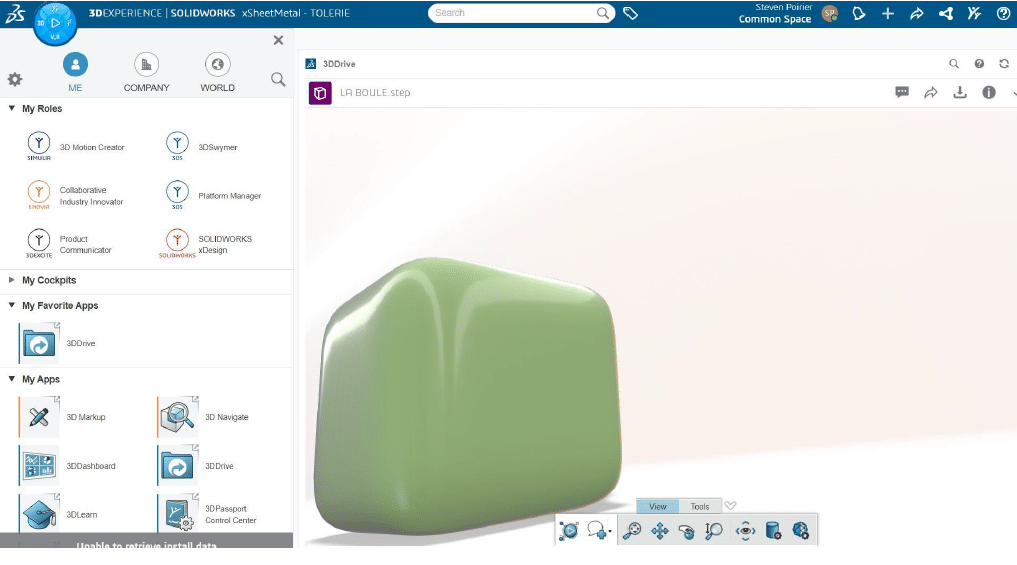The height and width of the screenshot is (565, 1017).
Task: Click the search icon in compass panel
Action: pyautogui.click(x=278, y=79)
